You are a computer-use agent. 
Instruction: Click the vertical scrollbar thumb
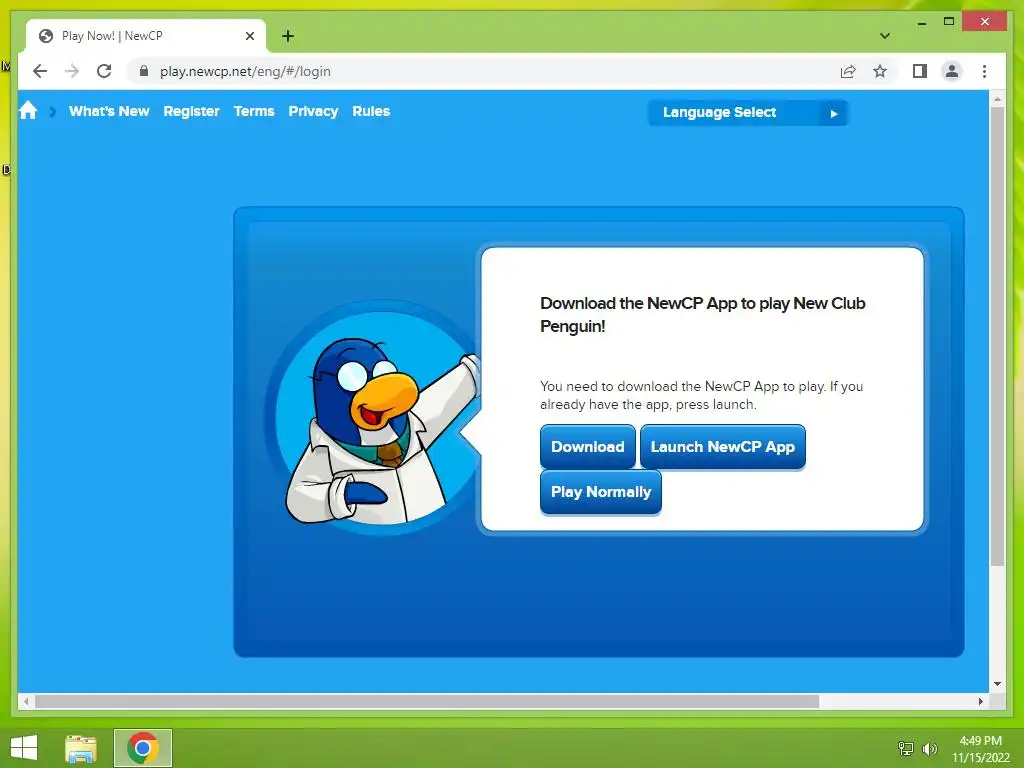click(997, 336)
